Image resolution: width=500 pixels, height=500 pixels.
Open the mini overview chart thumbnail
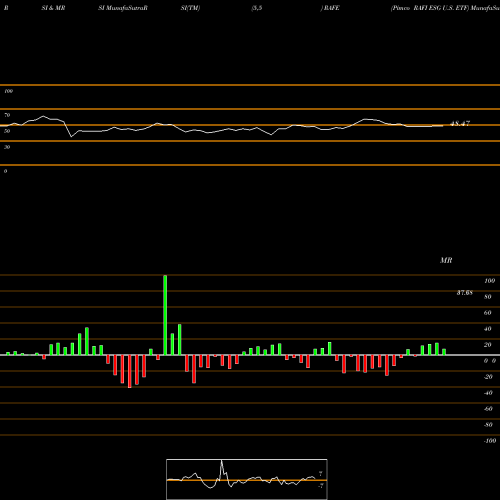point(247,479)
